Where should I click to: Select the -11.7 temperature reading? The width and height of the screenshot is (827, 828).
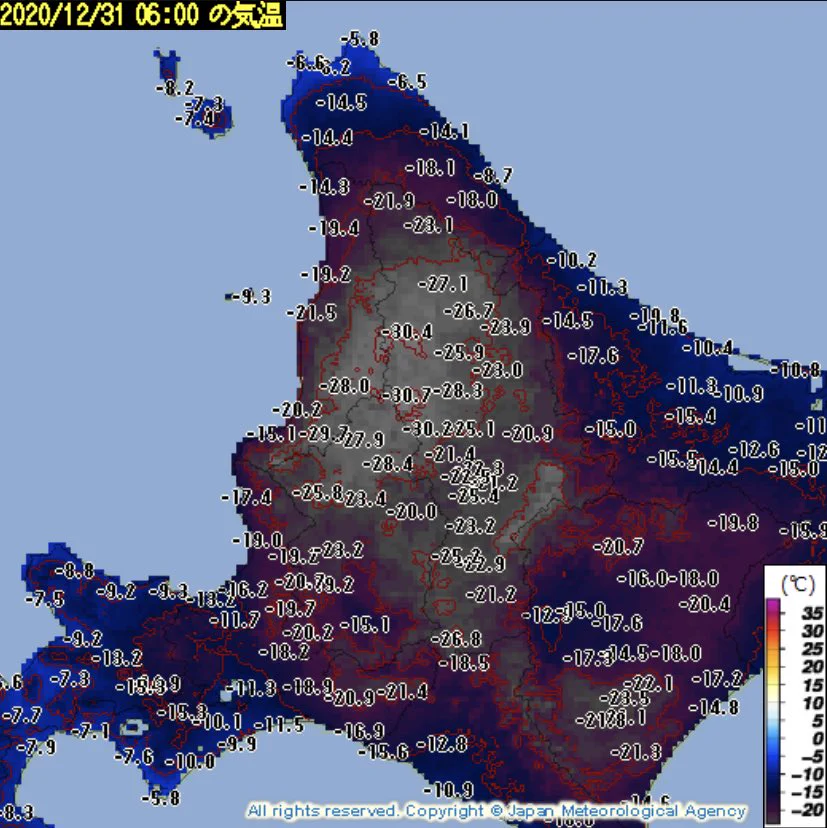point(235,619)
